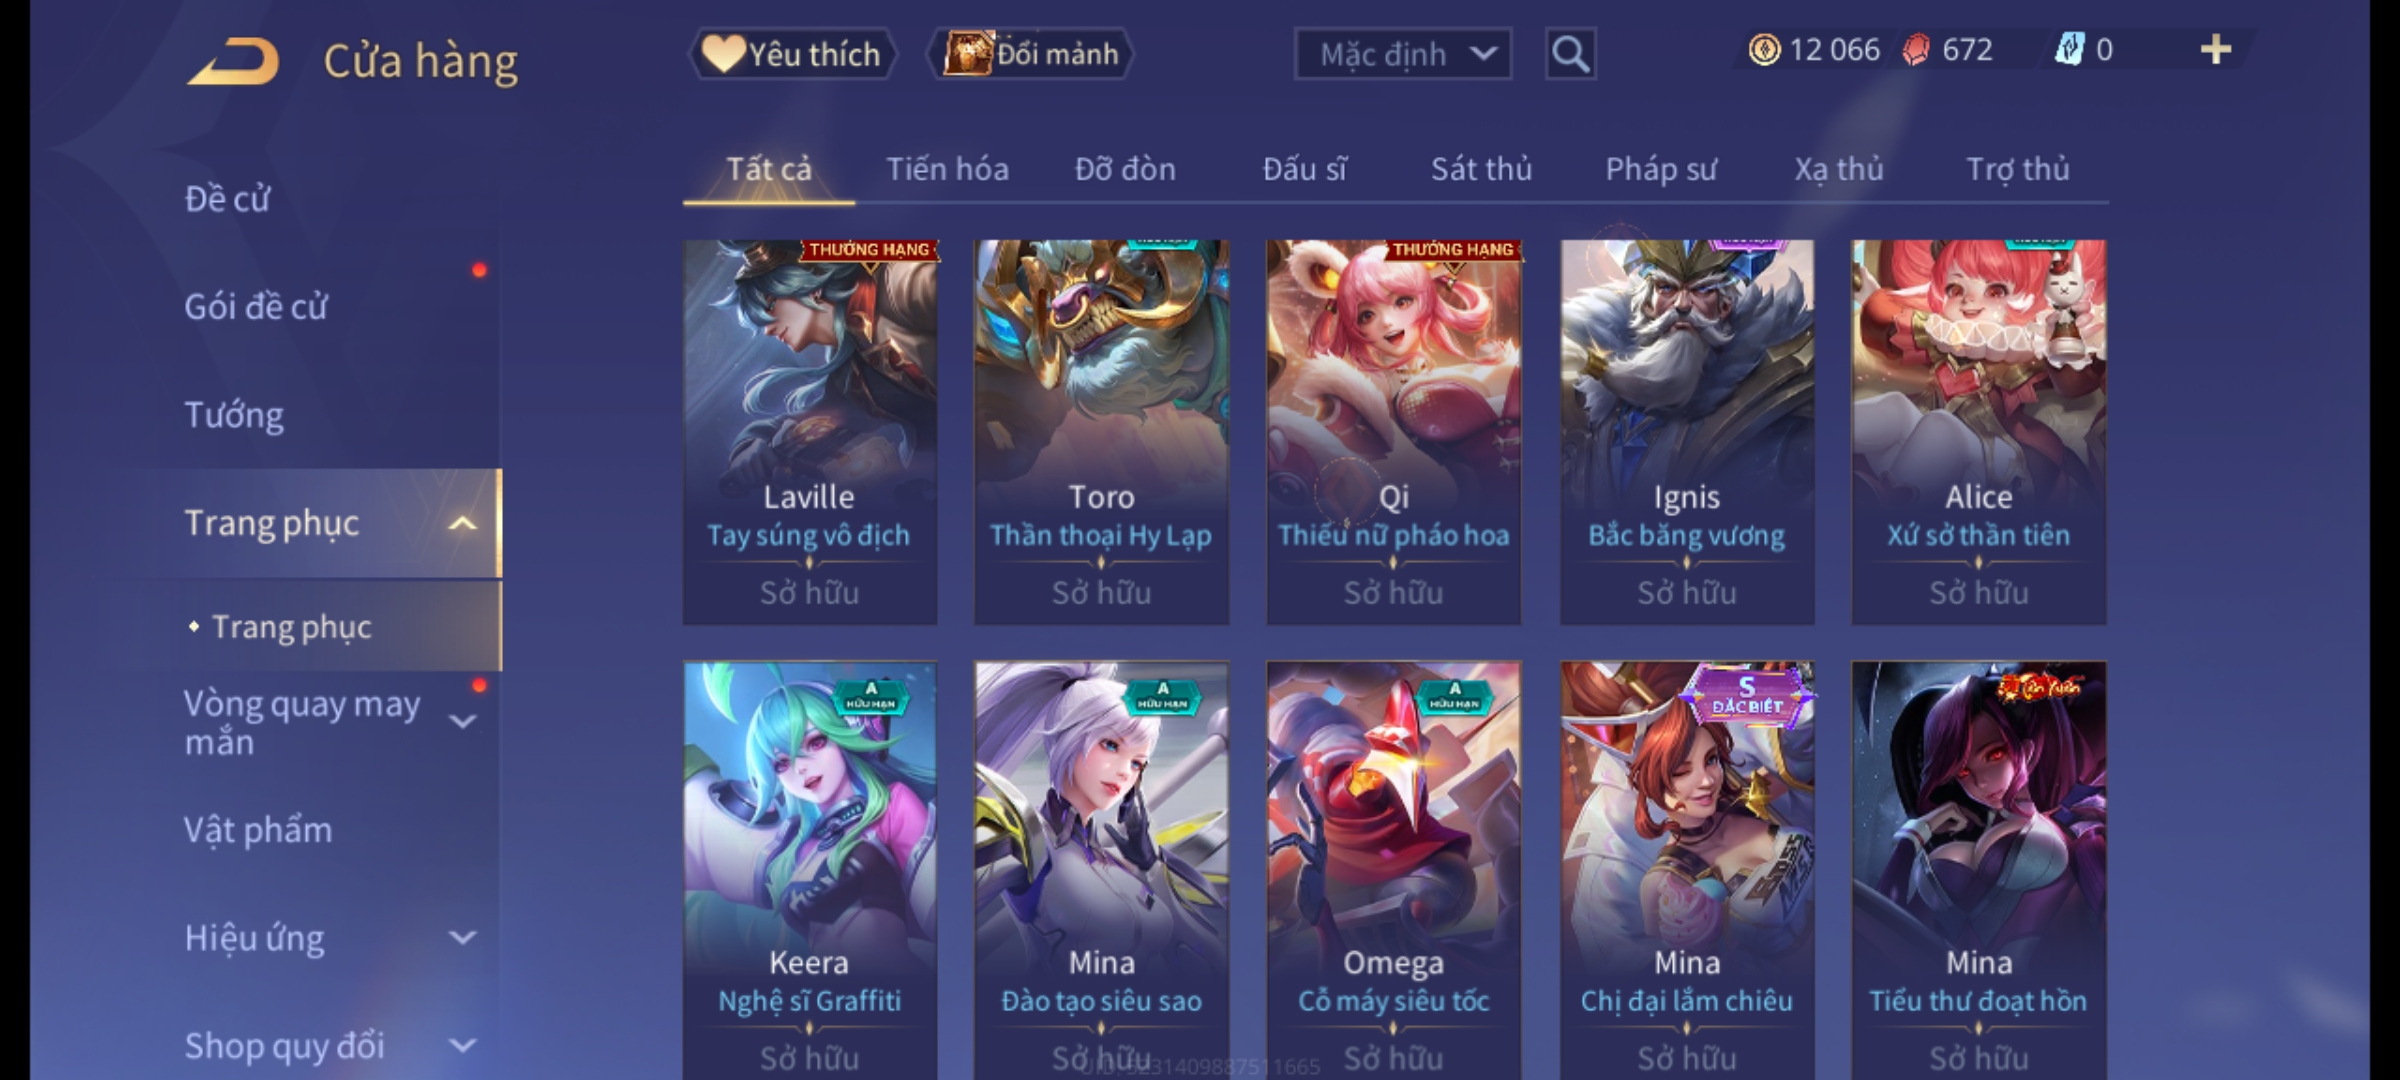The image size is (2400, 1080).
Task: Tap the gold coin balance icon
Action: coord(1764,50)
